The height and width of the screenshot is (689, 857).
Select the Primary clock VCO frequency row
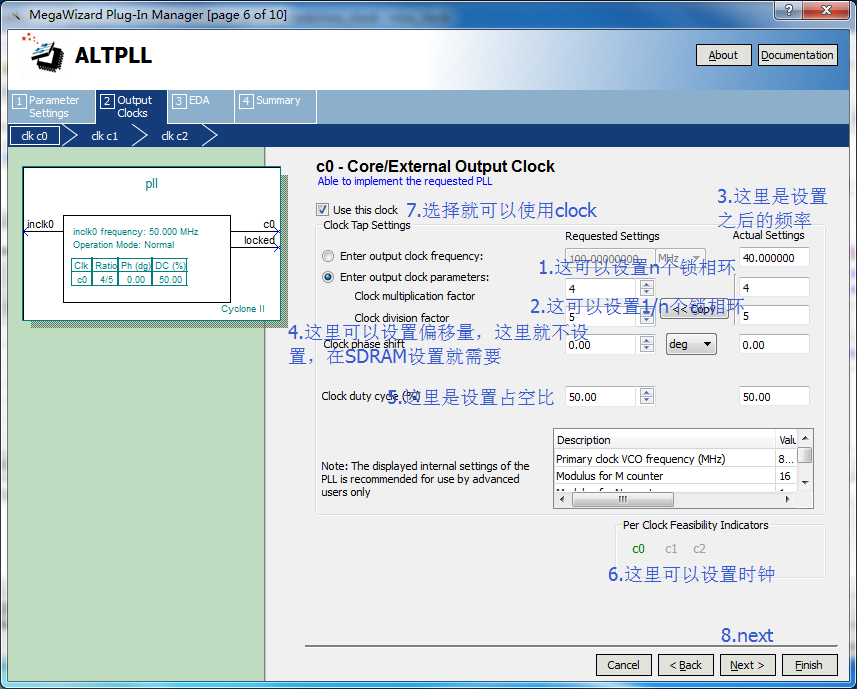pos(676,459)
